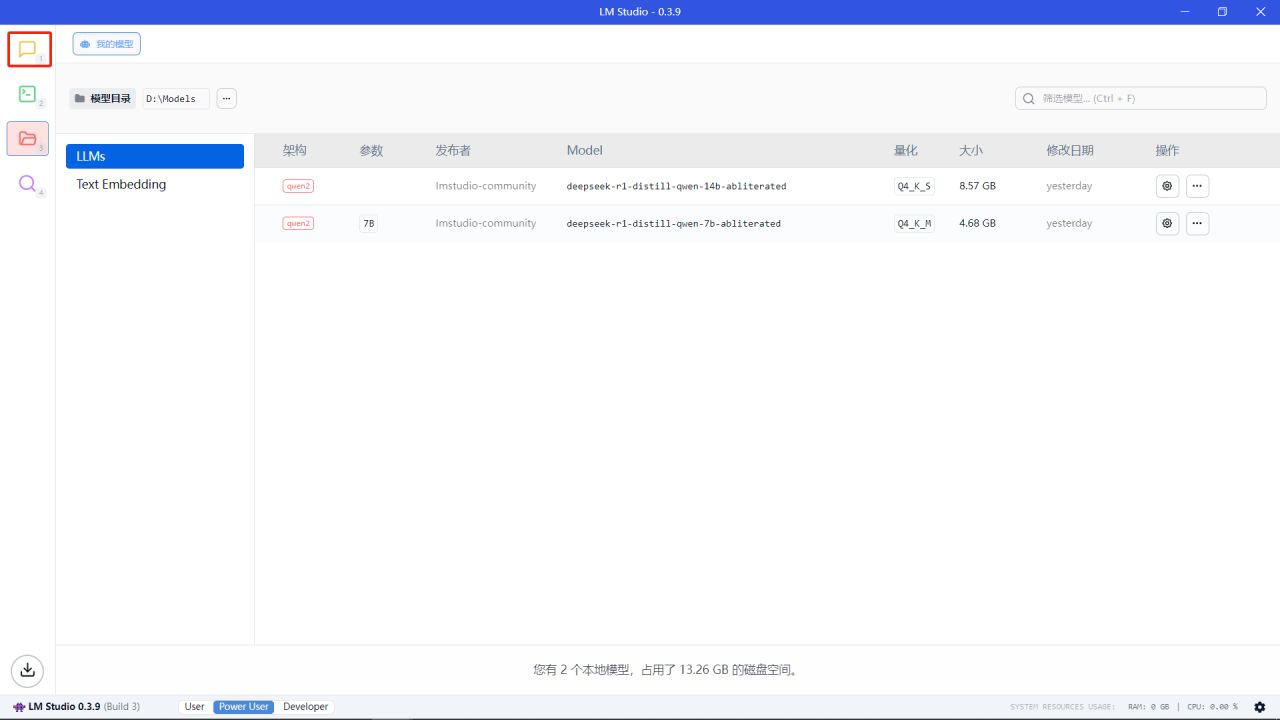Open the Discover search view in sidebar
Screen dimensions: 1280x720
(28, 183)
